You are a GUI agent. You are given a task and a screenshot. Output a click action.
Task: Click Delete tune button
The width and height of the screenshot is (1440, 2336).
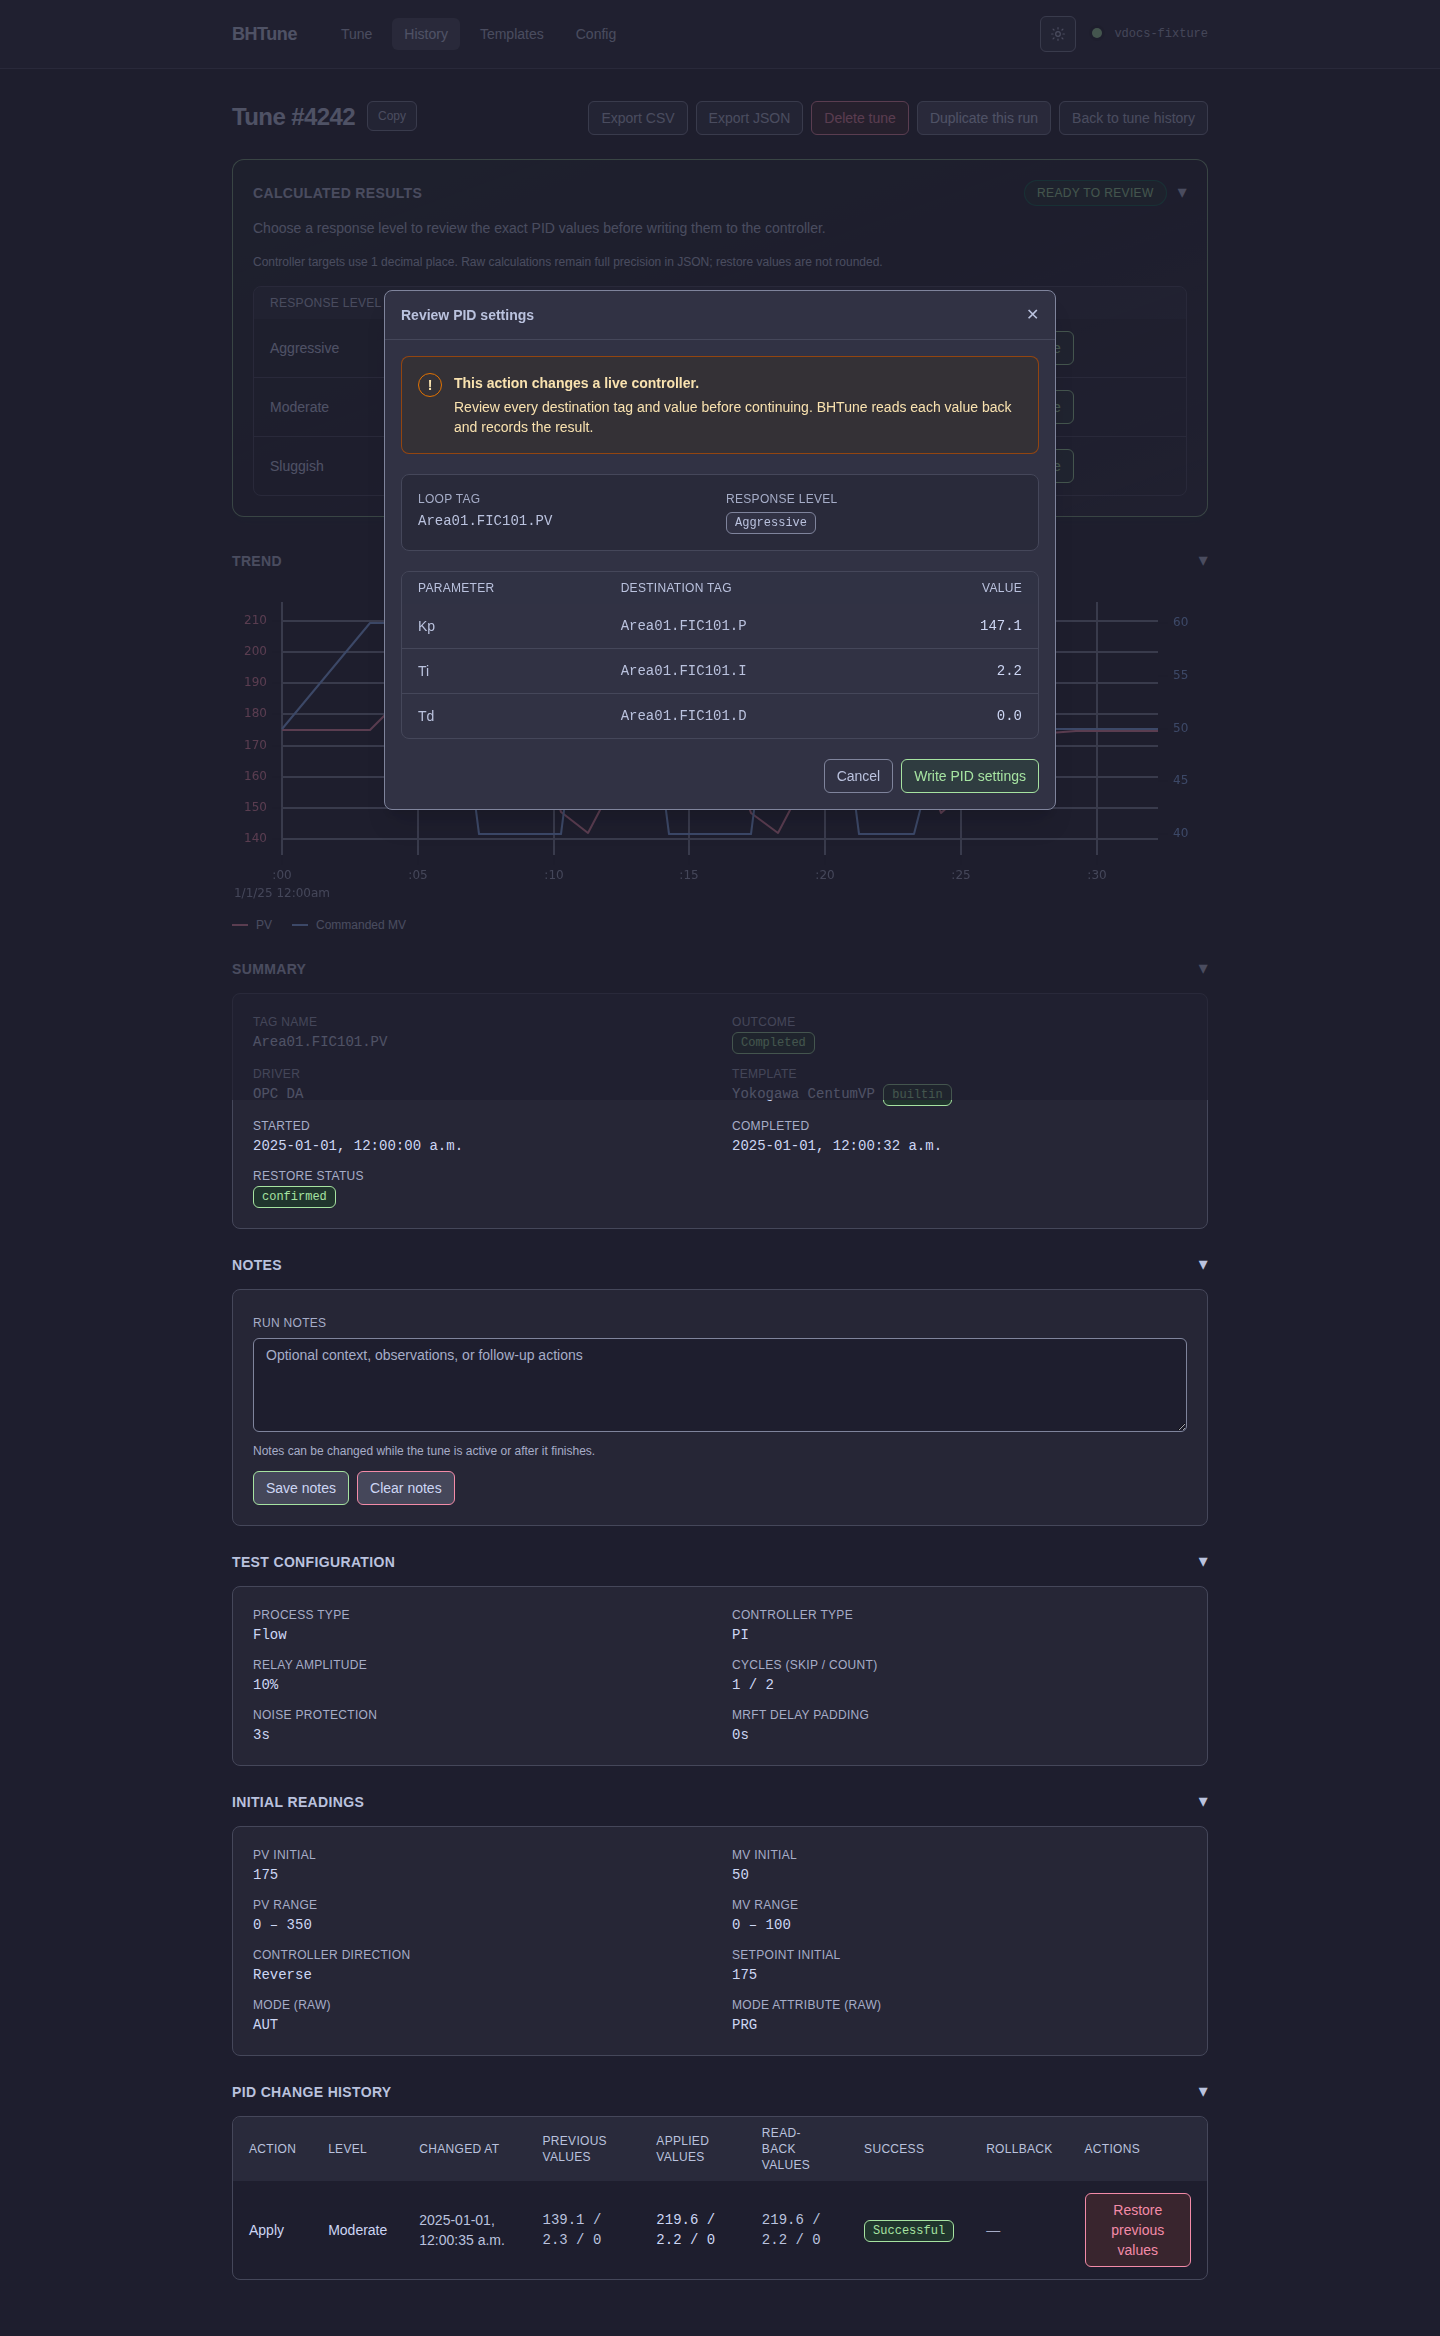pos(860,118)
